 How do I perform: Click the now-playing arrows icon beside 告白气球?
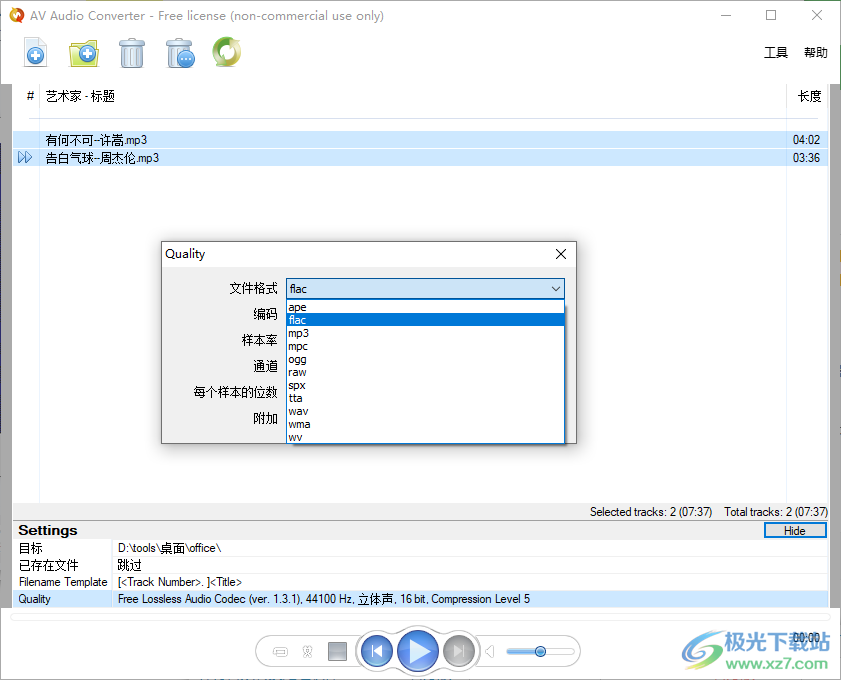[x=25, y=158]
